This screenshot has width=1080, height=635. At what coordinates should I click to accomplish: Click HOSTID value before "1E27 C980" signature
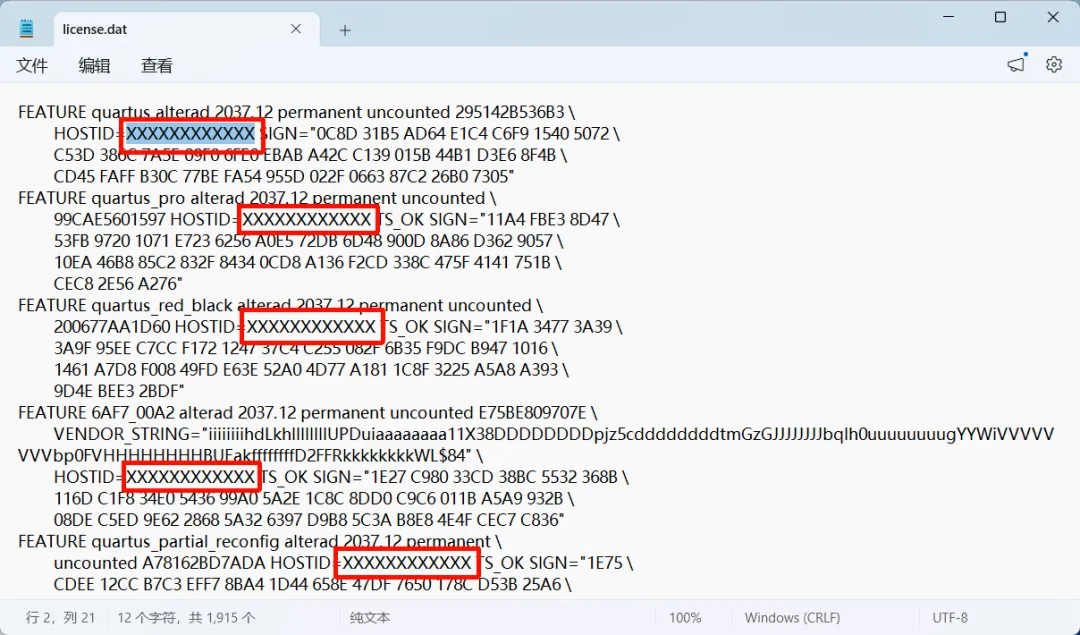[190, 477]
